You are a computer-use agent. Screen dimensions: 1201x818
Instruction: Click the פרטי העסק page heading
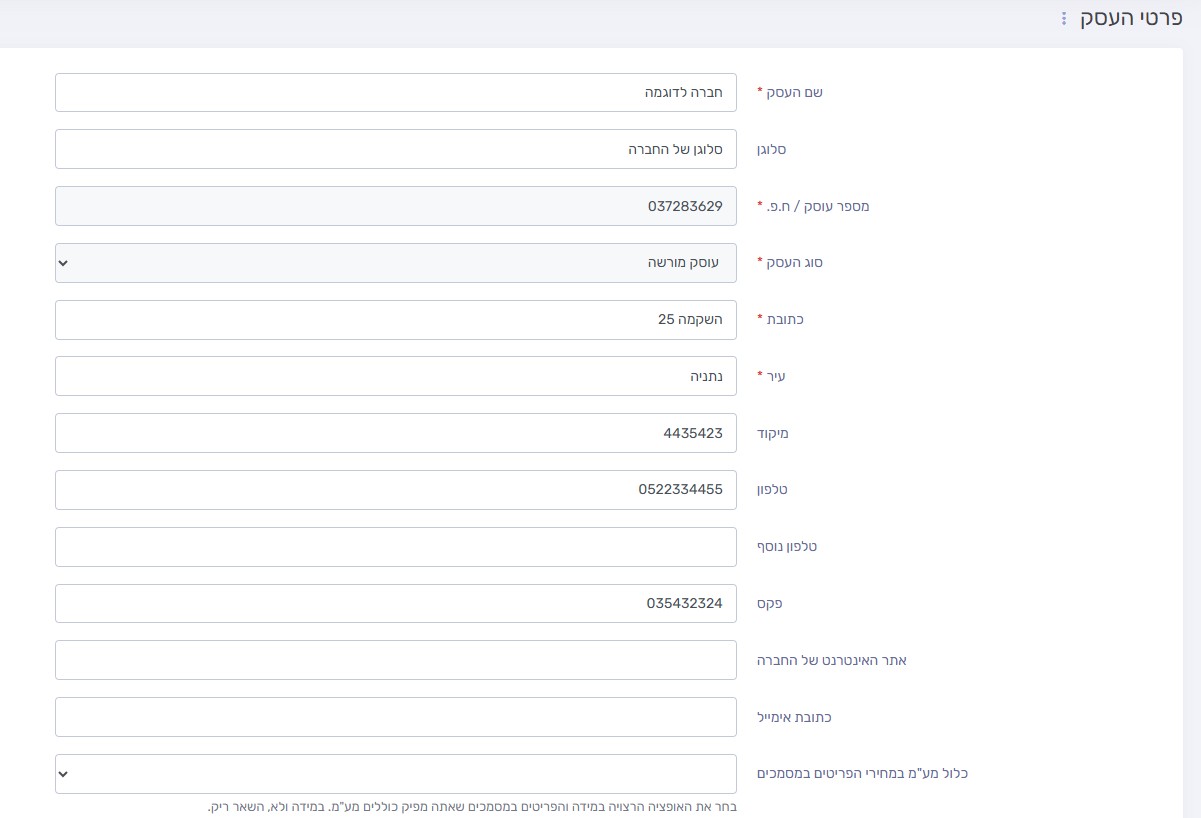click(x=1132, y=19)
